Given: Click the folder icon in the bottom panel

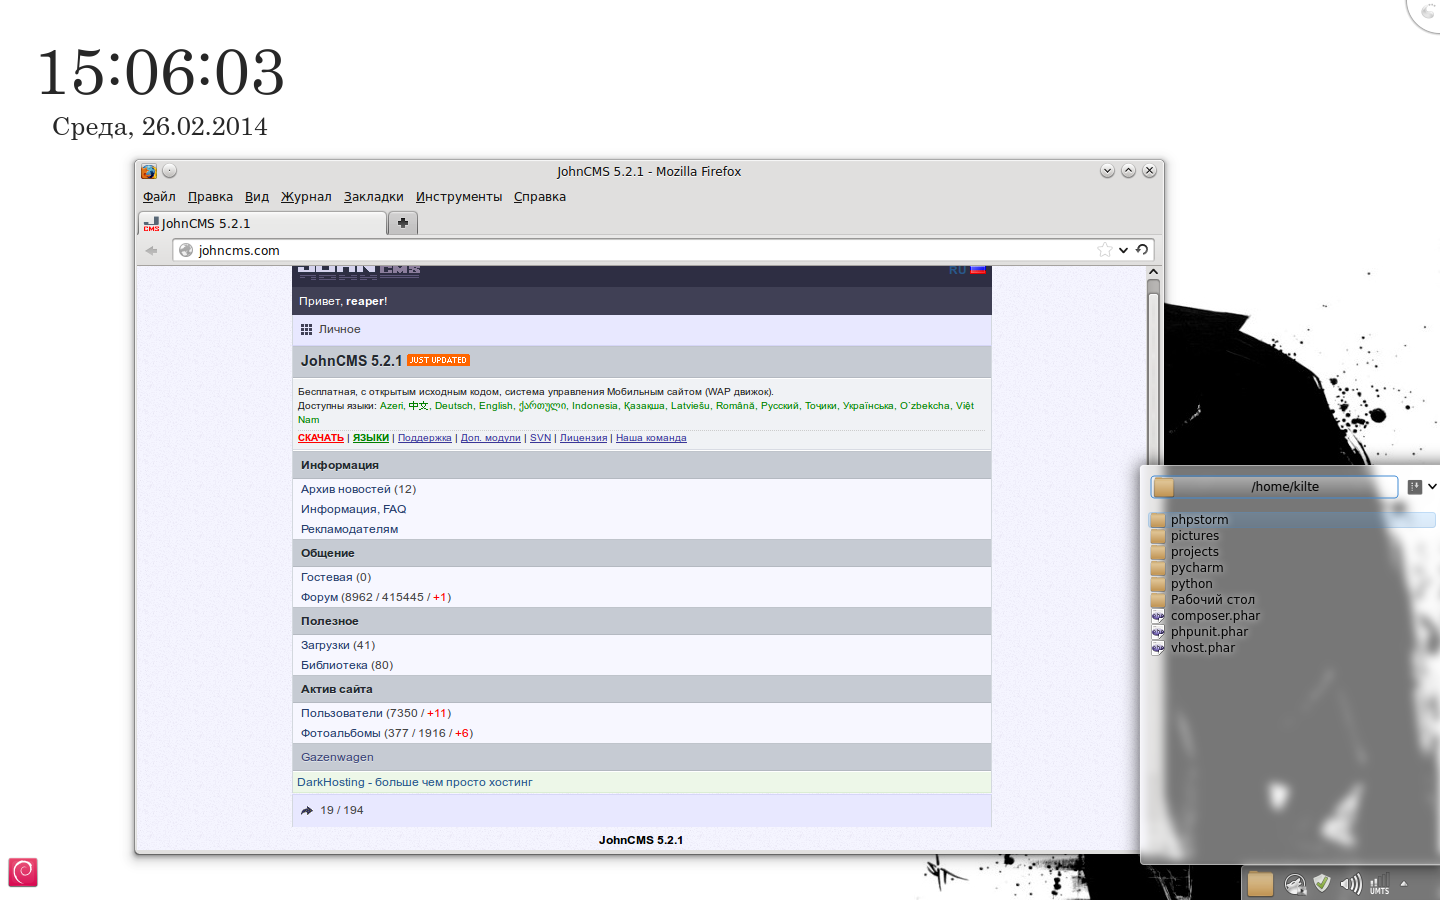Looking at the screenshot, I should coord(1260,883).
